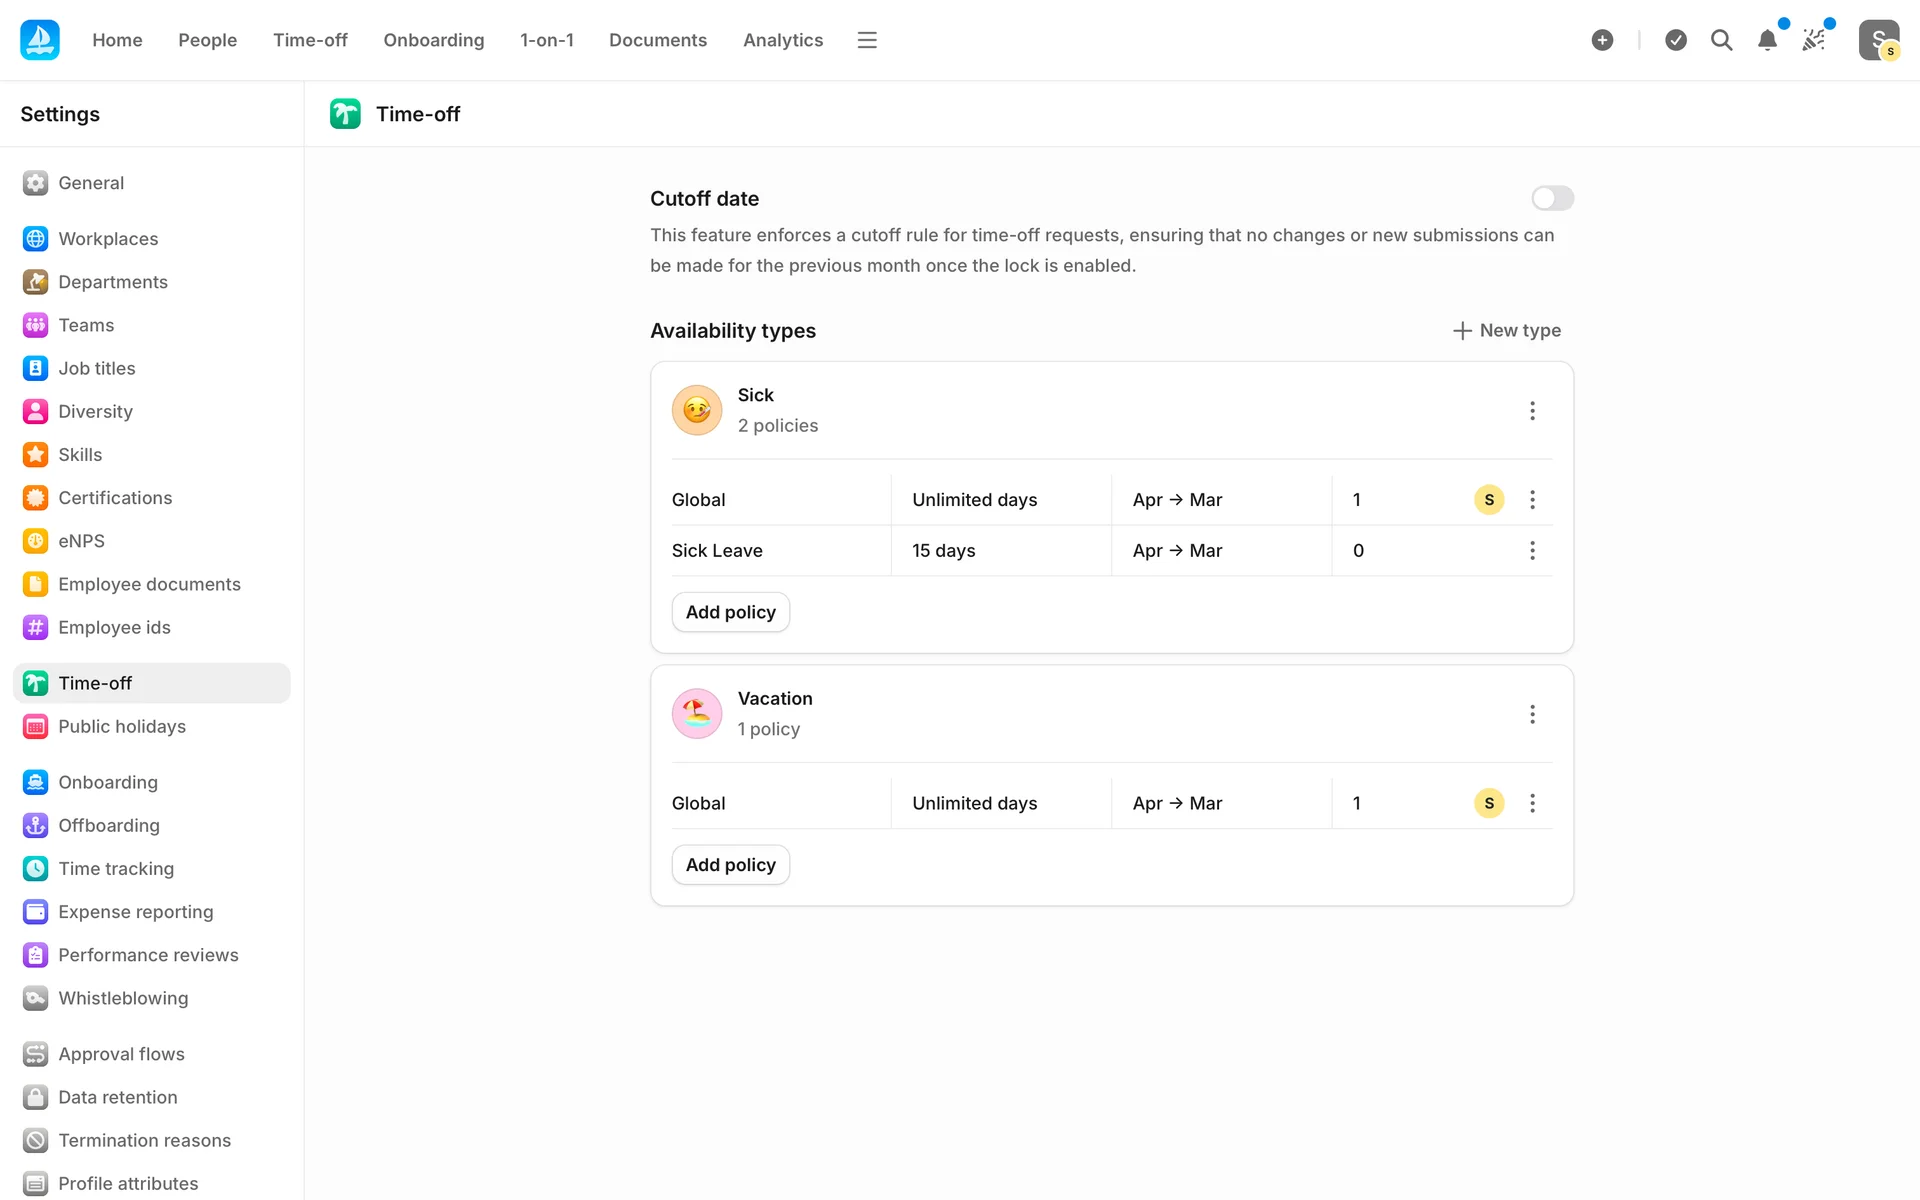The image size is (1920, 1200).
Task: Click Add policy under Vacation
Action: (730, 865)
